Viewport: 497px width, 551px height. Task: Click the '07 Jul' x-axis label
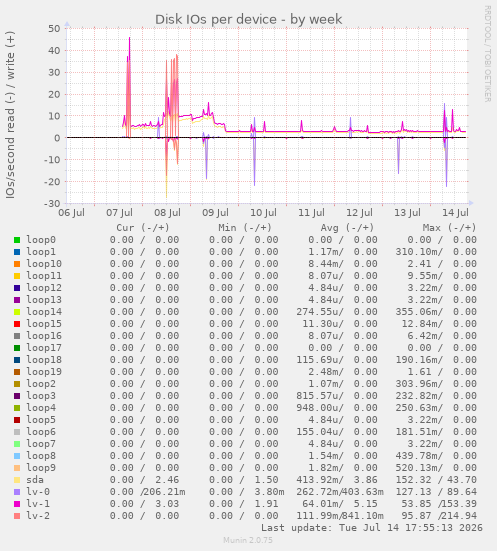coord(120,213)
